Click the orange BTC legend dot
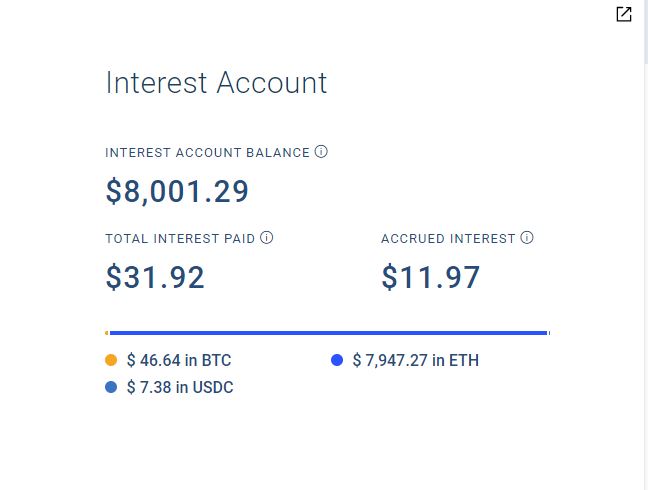The width and height of the screenshot is (648, 490). click(x=111, y=360)
